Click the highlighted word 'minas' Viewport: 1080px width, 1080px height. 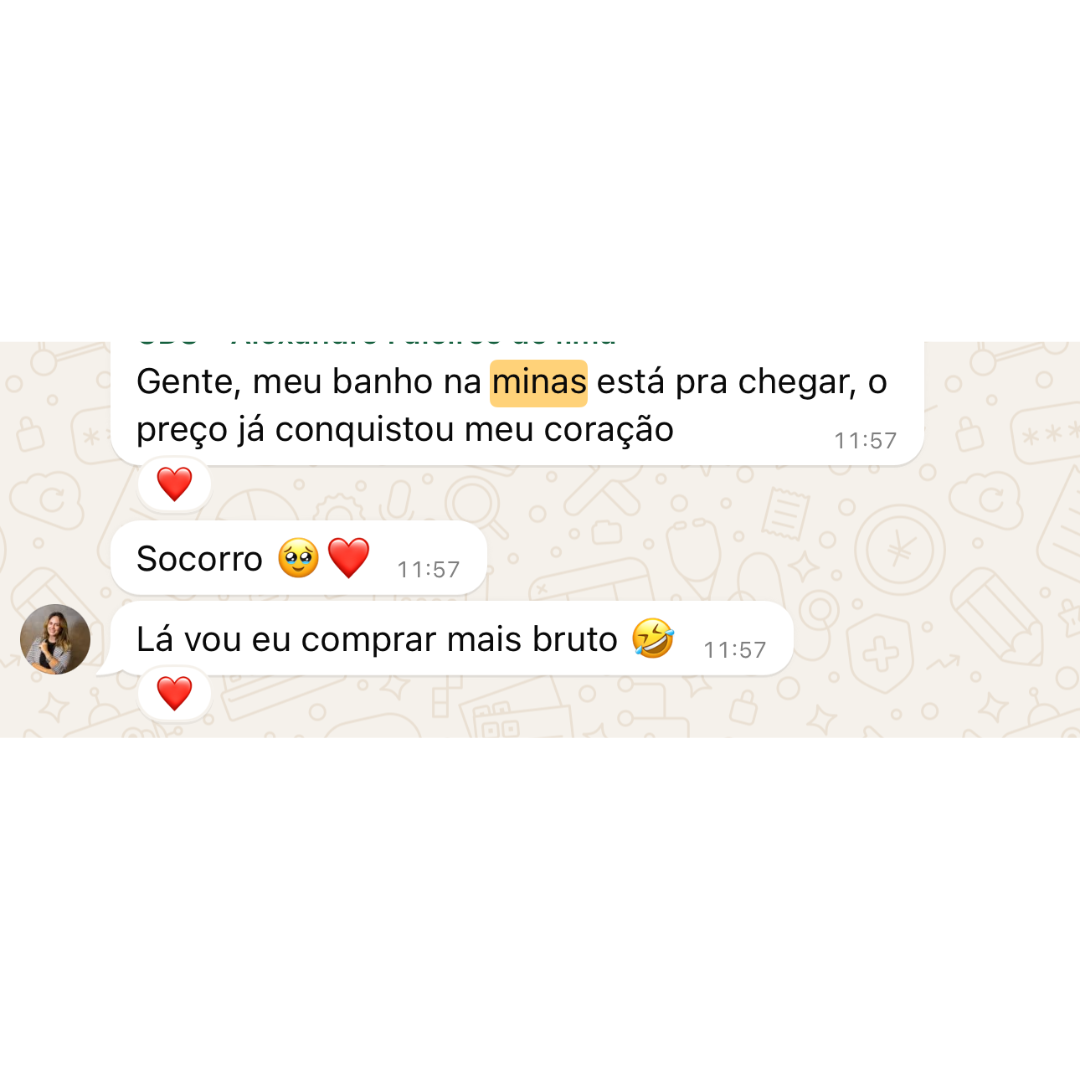pyautogui.click(x=539, y=382)
